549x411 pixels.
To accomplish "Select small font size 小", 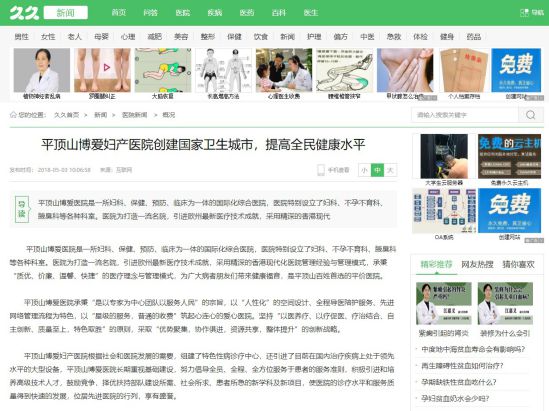I will (364, 170).
